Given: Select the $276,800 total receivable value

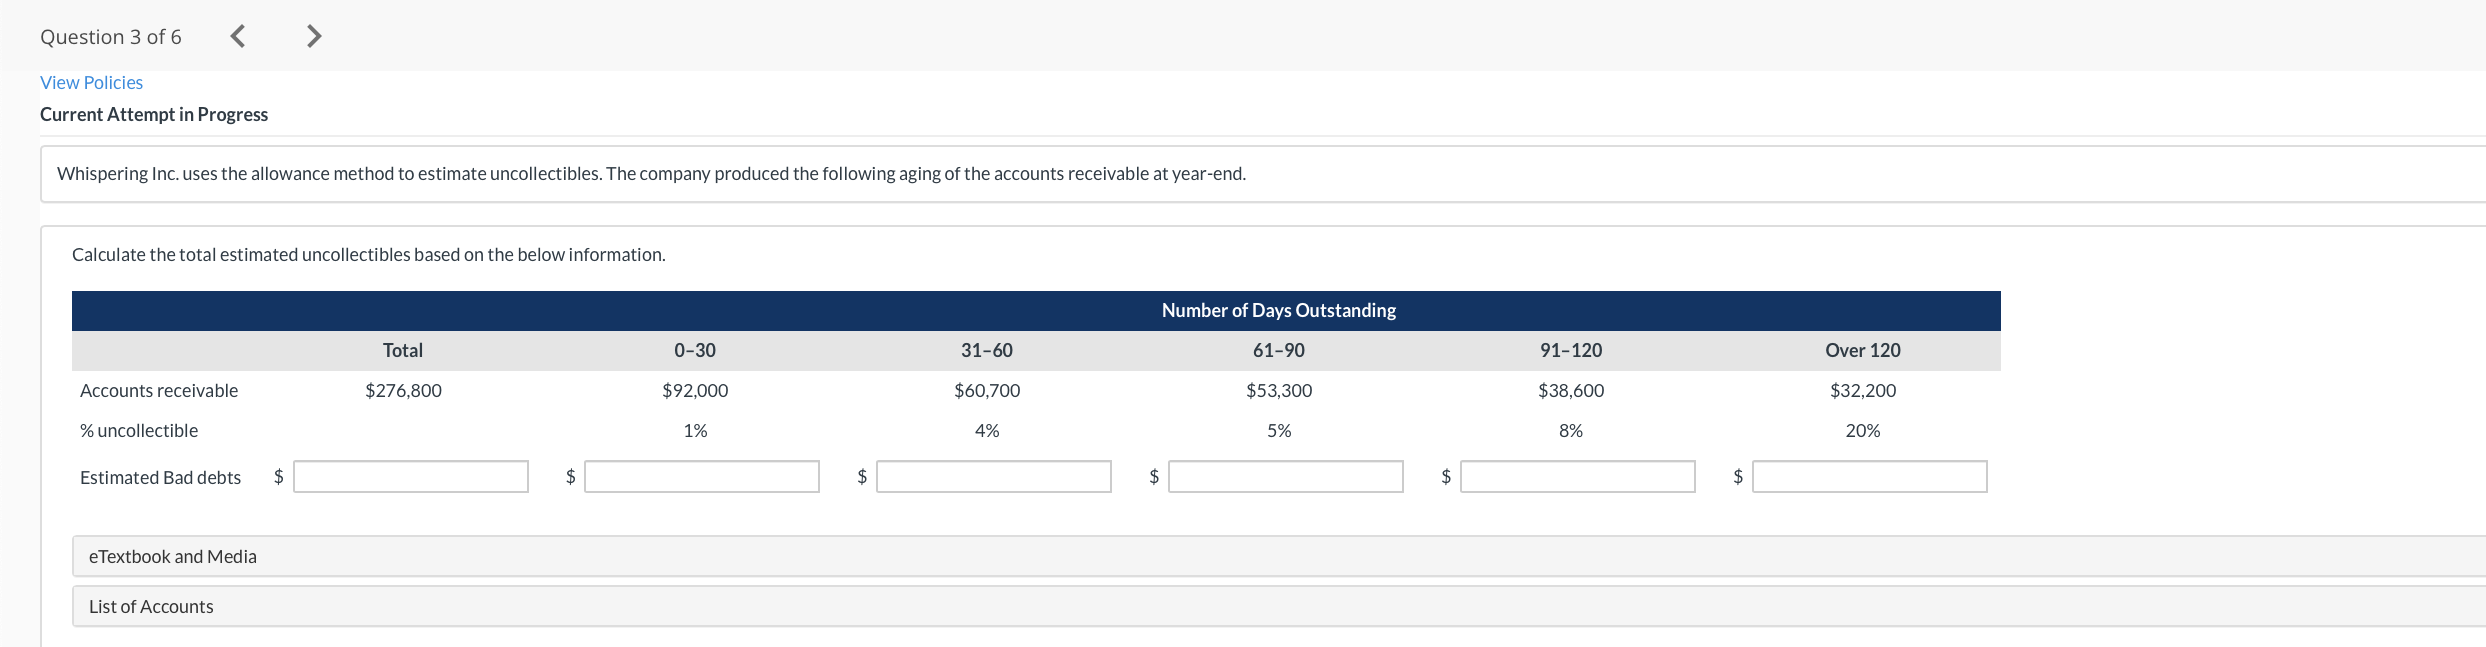Looking at the screenshot, I should click(403, 391).
